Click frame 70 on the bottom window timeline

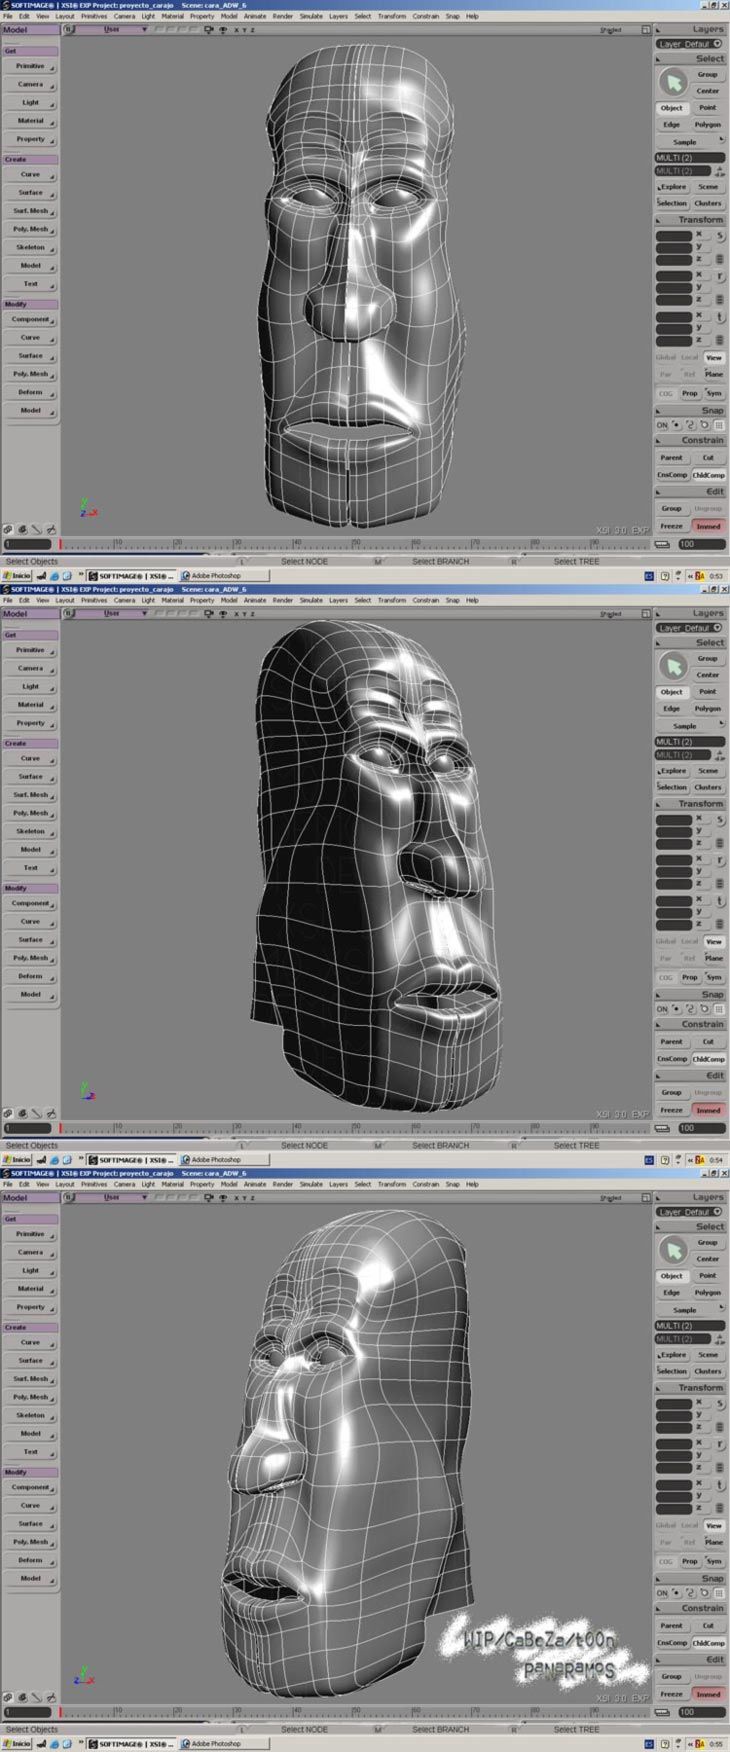click(x=474, y=1711)
